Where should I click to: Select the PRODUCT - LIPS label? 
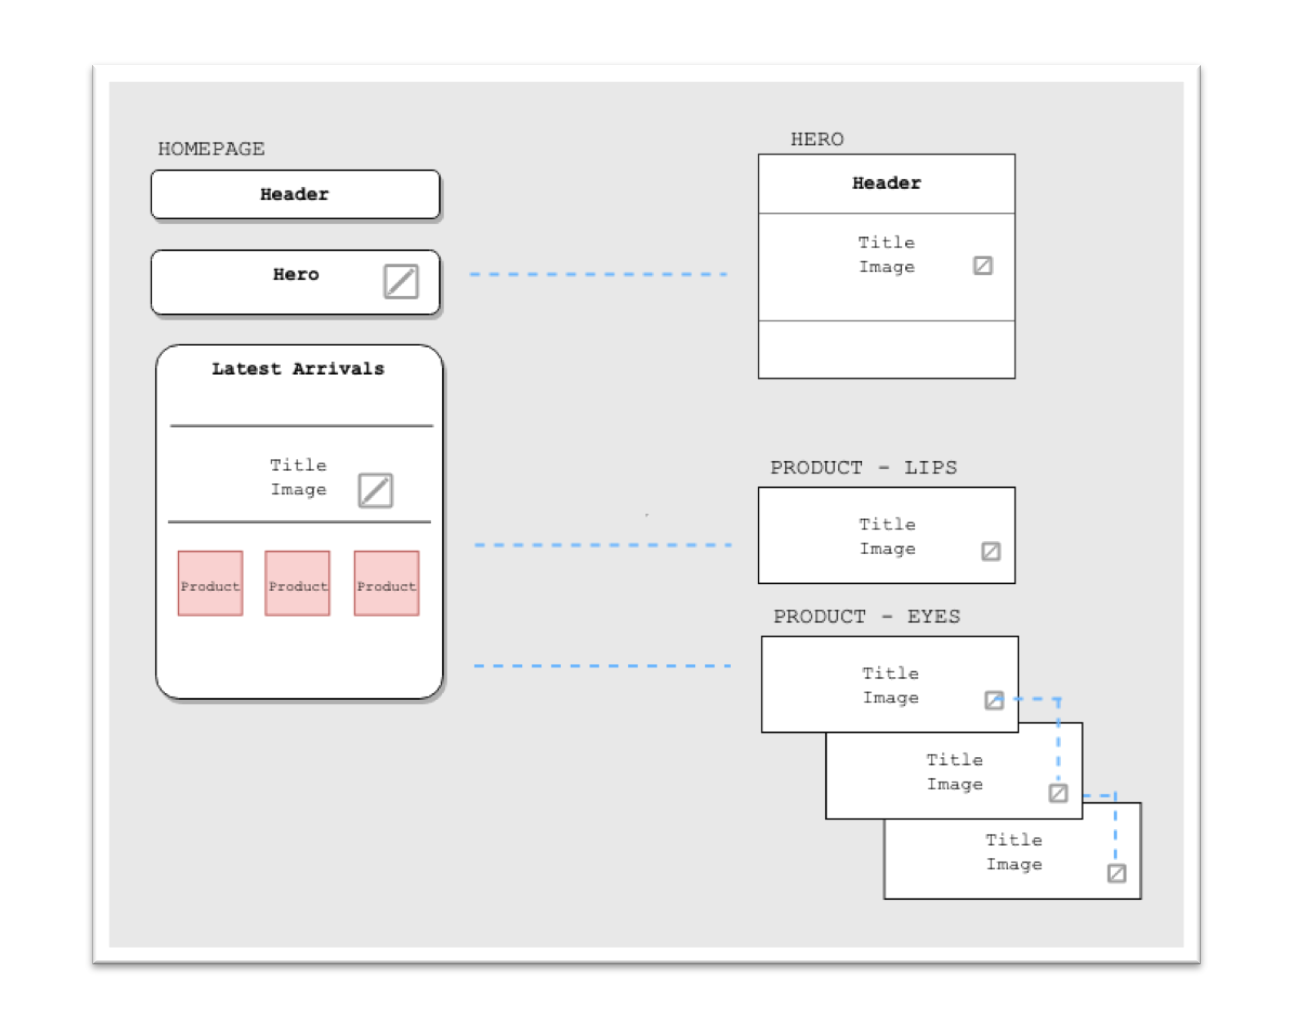point(863,468)
